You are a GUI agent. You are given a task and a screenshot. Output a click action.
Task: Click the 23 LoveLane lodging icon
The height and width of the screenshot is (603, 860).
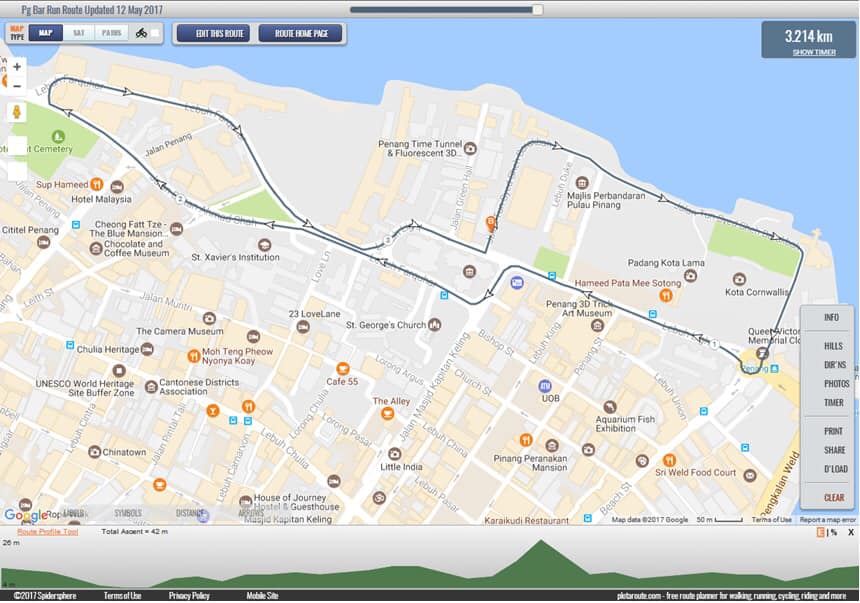coord(303,327)
